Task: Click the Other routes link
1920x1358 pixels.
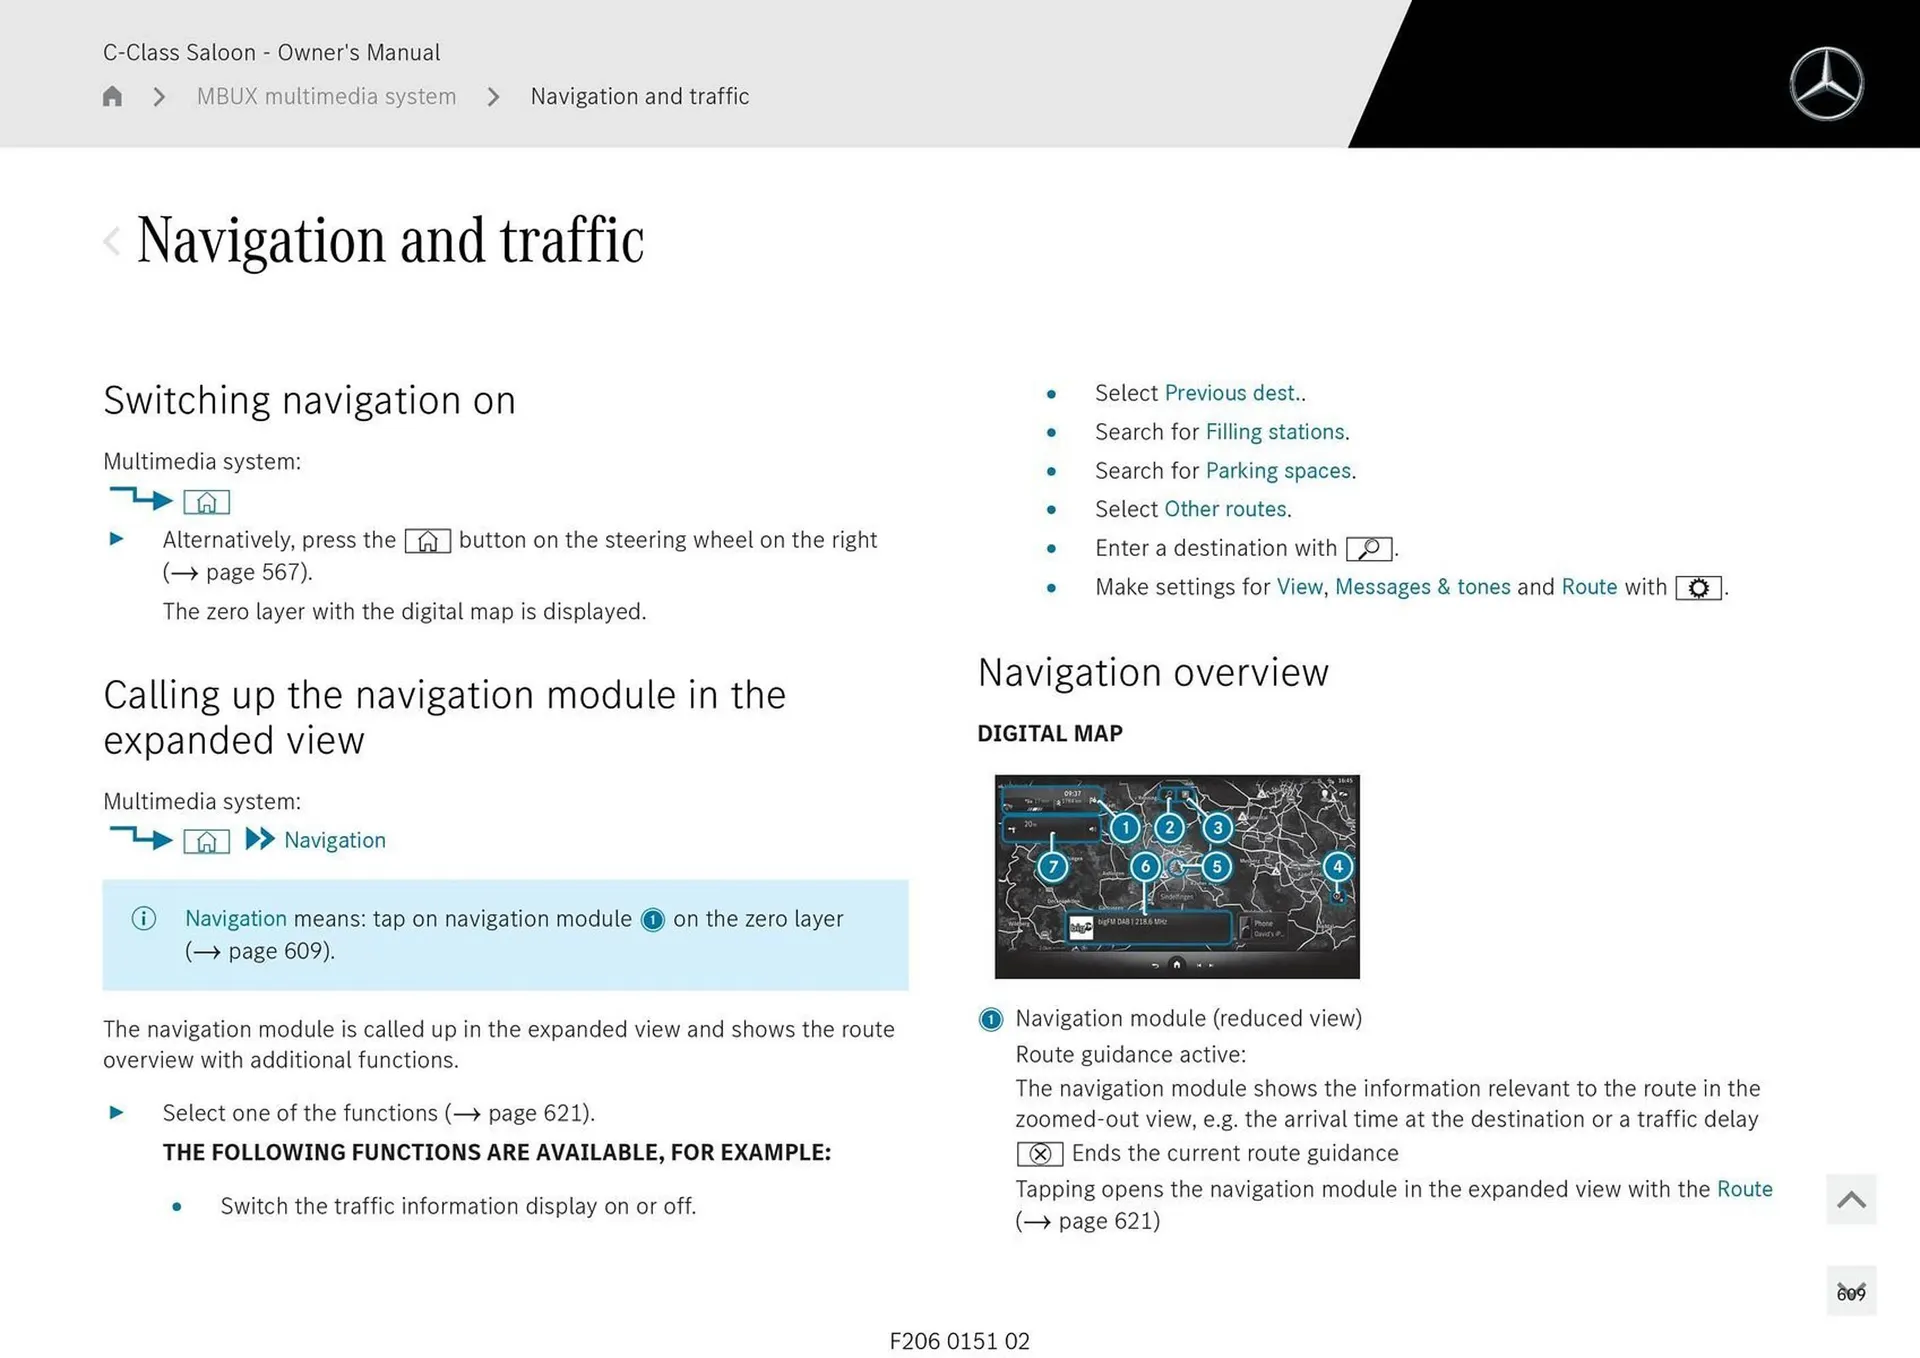Action: (x=1224, y=509)
